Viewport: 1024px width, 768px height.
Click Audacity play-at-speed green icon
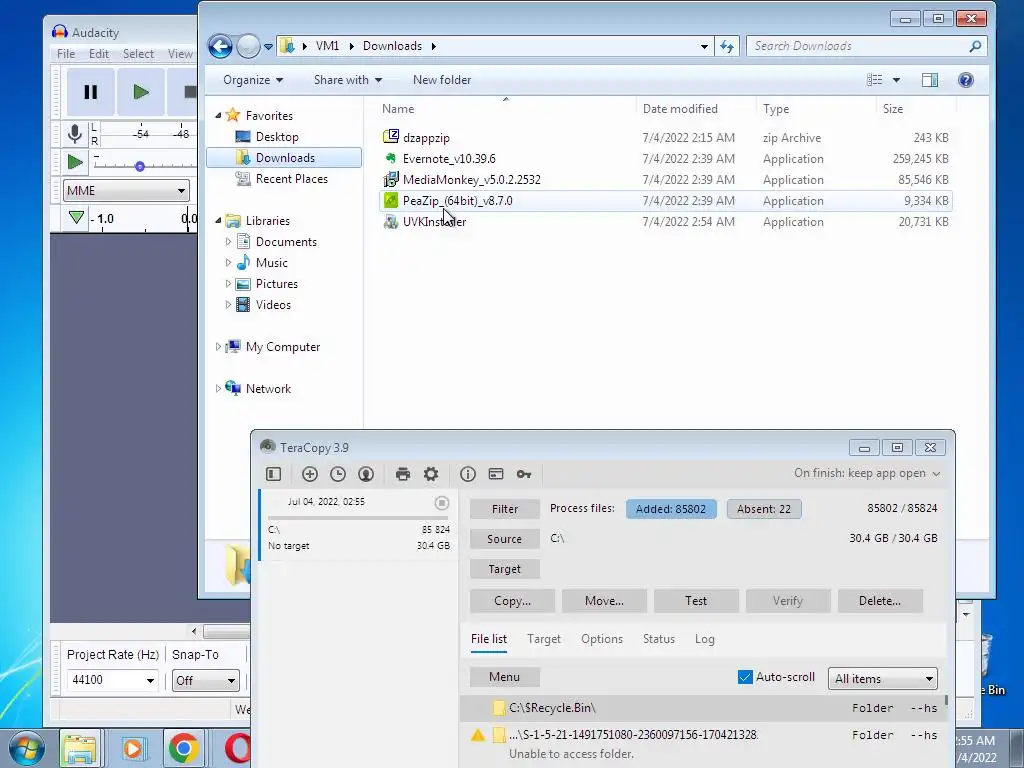coord(75,162)
